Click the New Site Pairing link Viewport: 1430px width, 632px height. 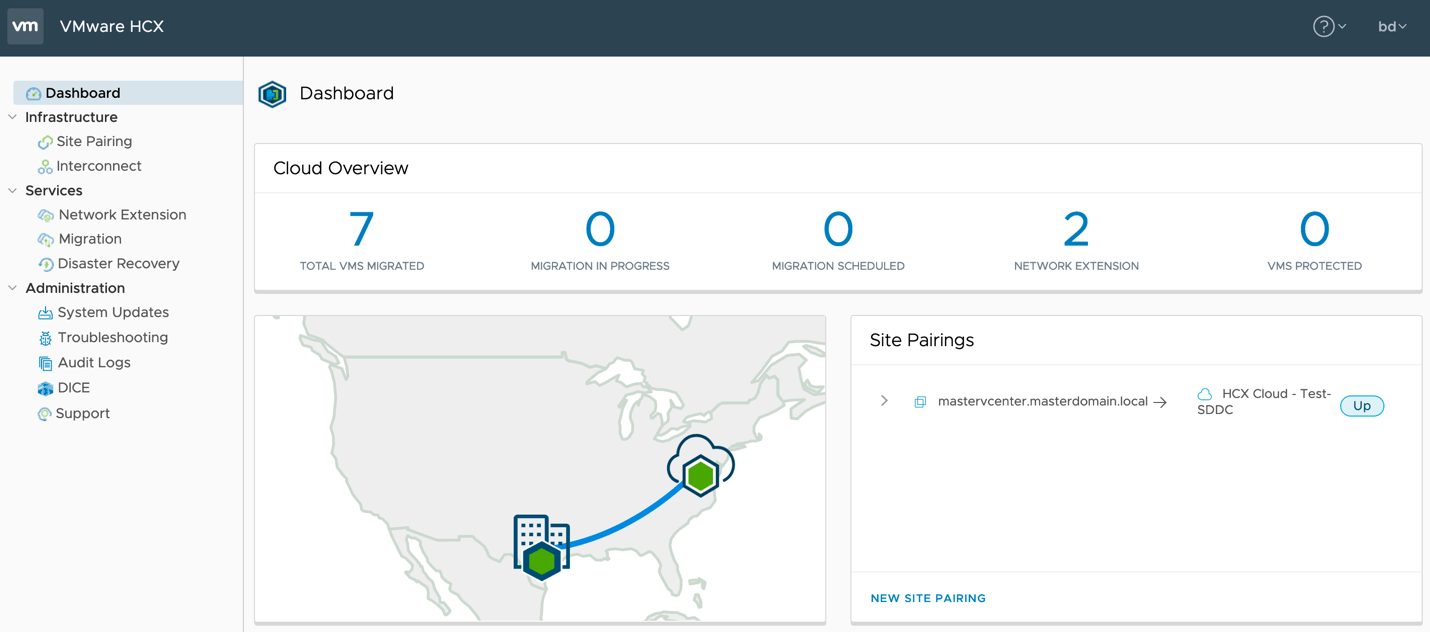click(928, 598)
